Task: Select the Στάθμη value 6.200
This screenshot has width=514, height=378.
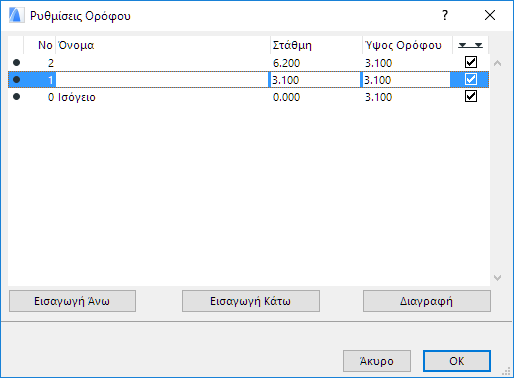Action: tap(286, 63)
